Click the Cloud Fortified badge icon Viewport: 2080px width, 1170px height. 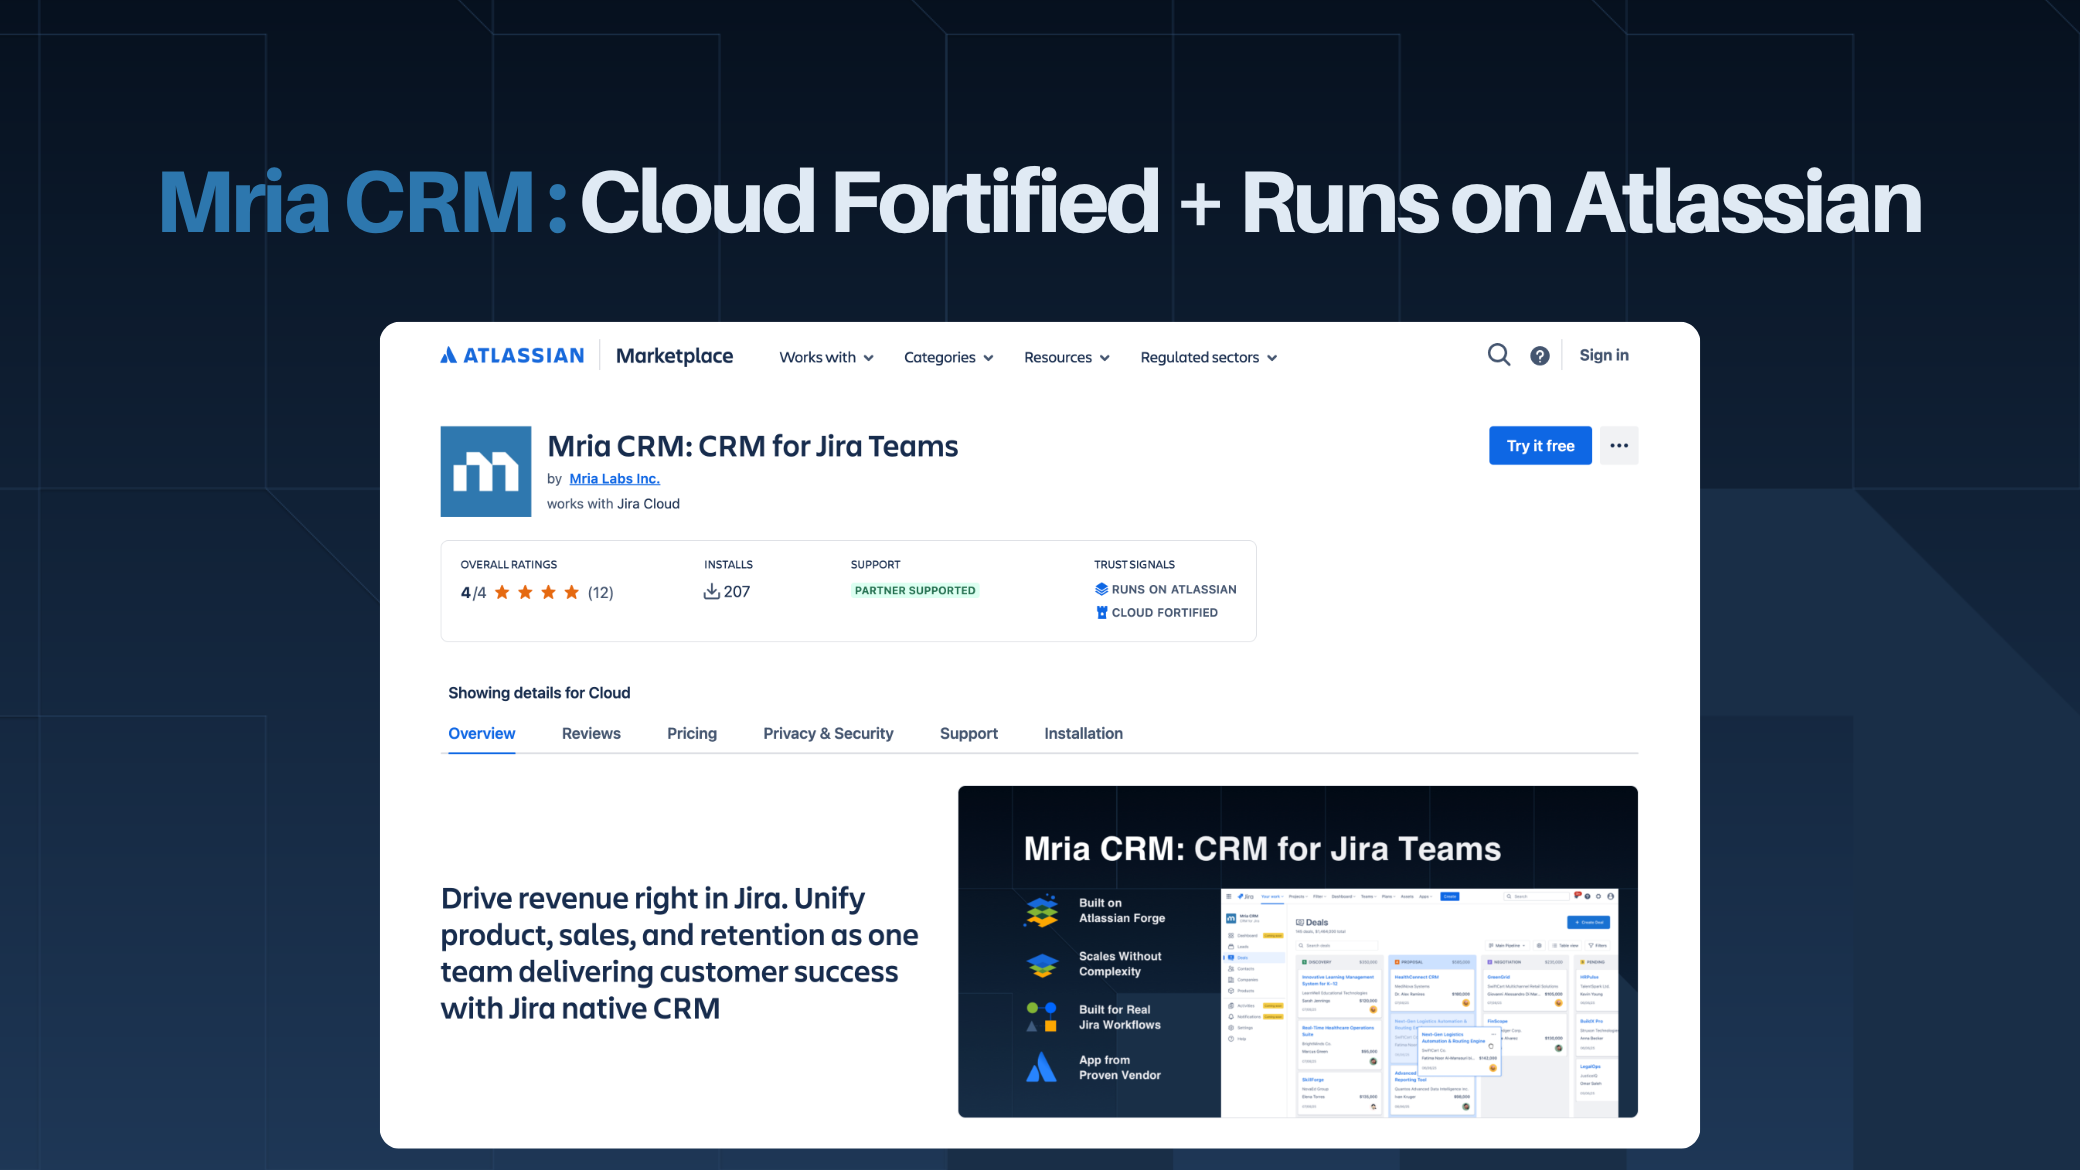point(1101,613)
